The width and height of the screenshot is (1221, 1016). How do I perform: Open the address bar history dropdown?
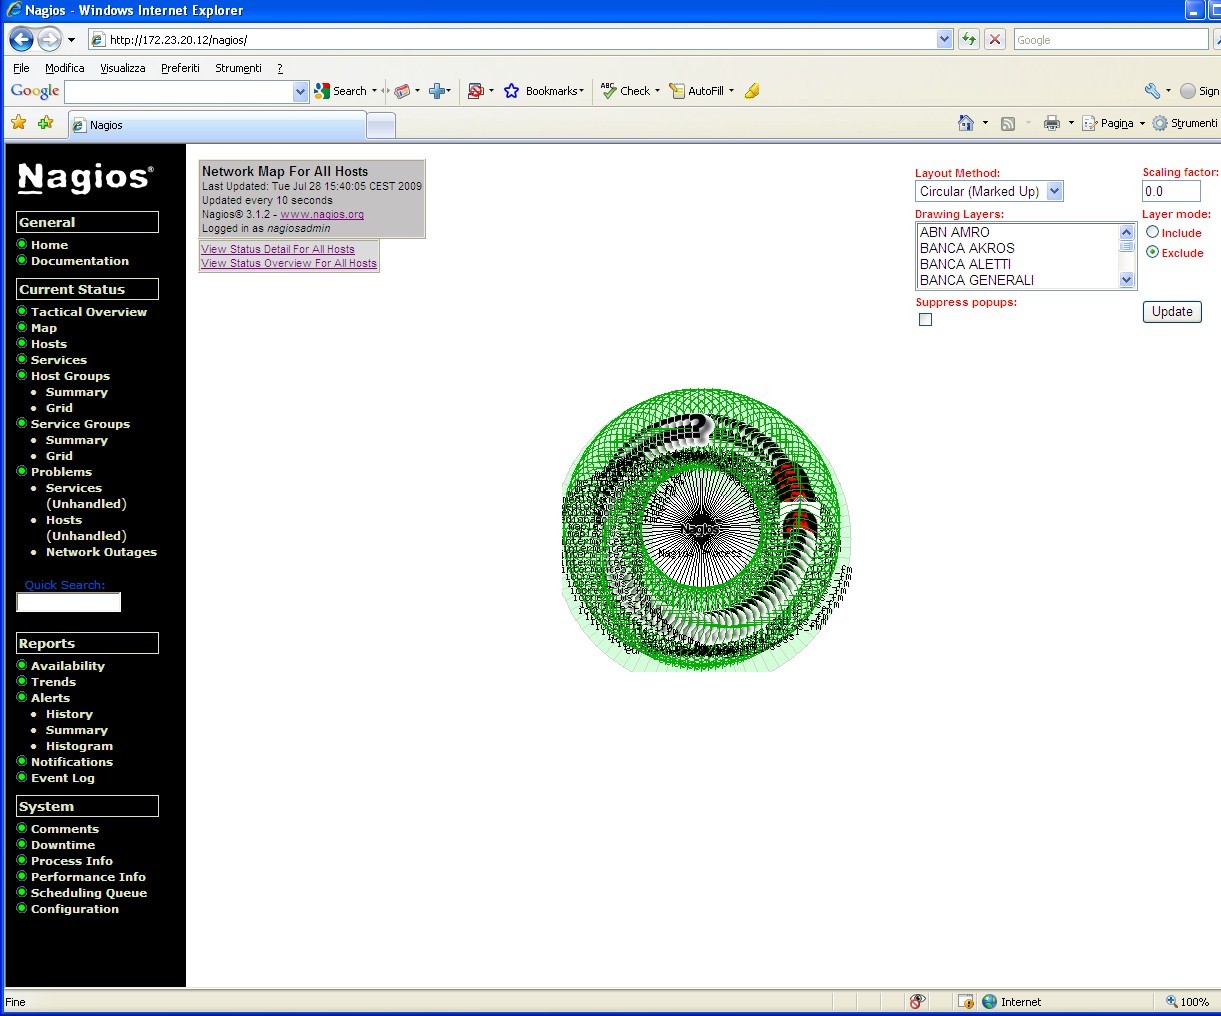(945, 39)
